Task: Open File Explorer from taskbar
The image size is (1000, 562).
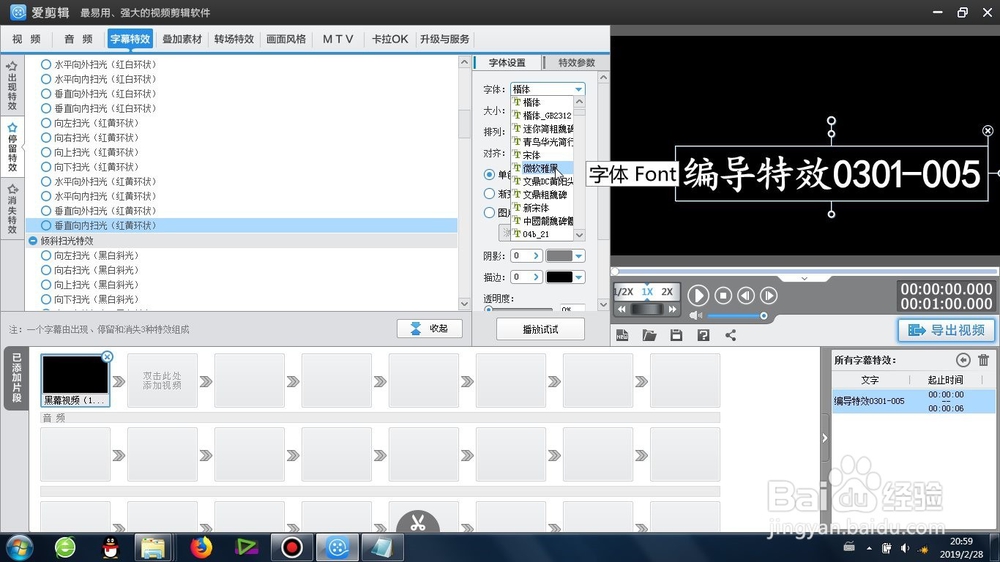Action: (x=153, y=547)
